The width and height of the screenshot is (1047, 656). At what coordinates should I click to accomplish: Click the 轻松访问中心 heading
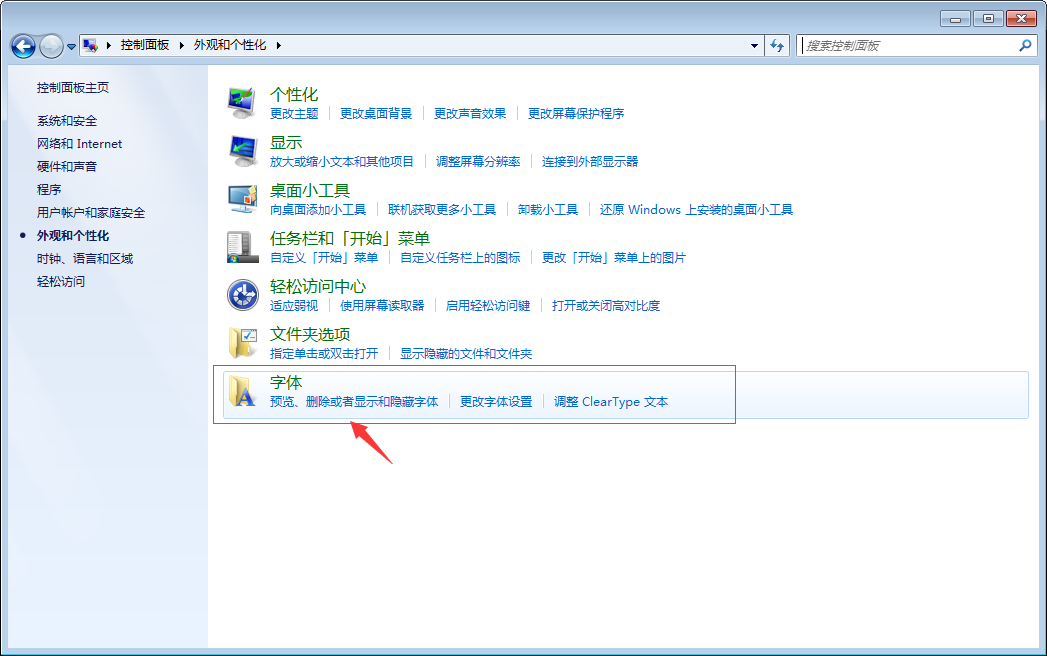318,287
